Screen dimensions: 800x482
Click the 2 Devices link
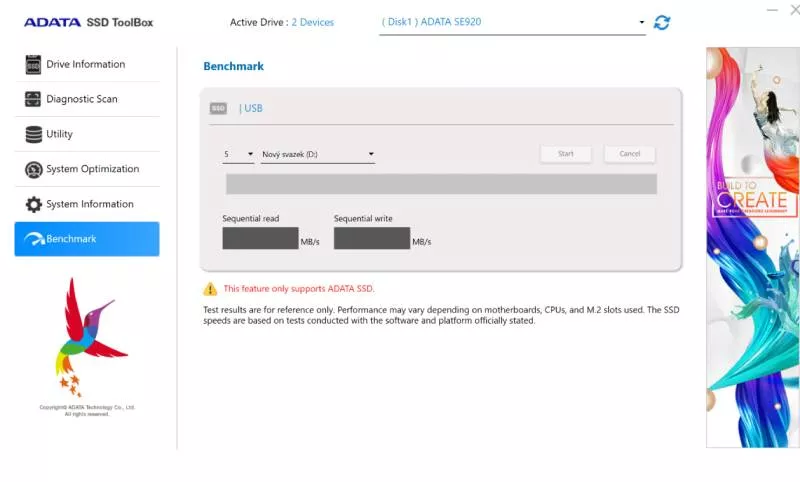313,22
